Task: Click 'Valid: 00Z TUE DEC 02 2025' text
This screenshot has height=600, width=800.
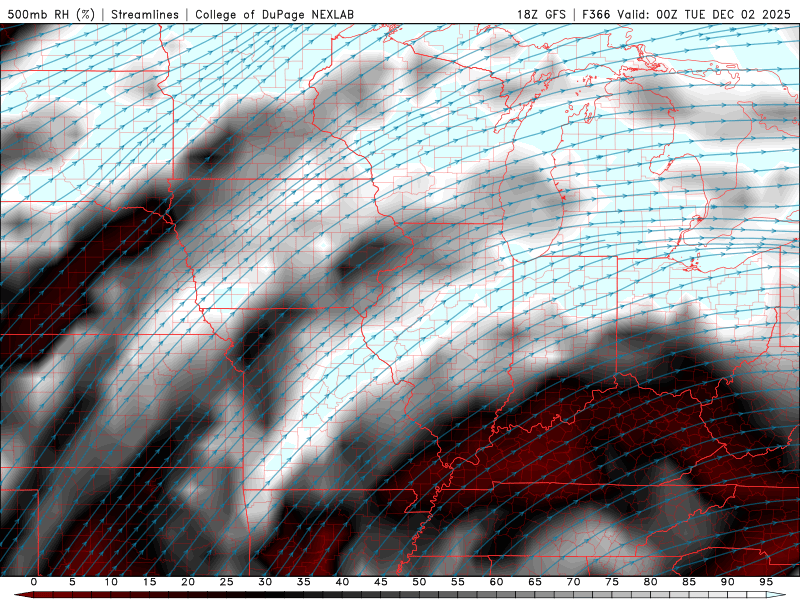Action: (x=704, y=14)
